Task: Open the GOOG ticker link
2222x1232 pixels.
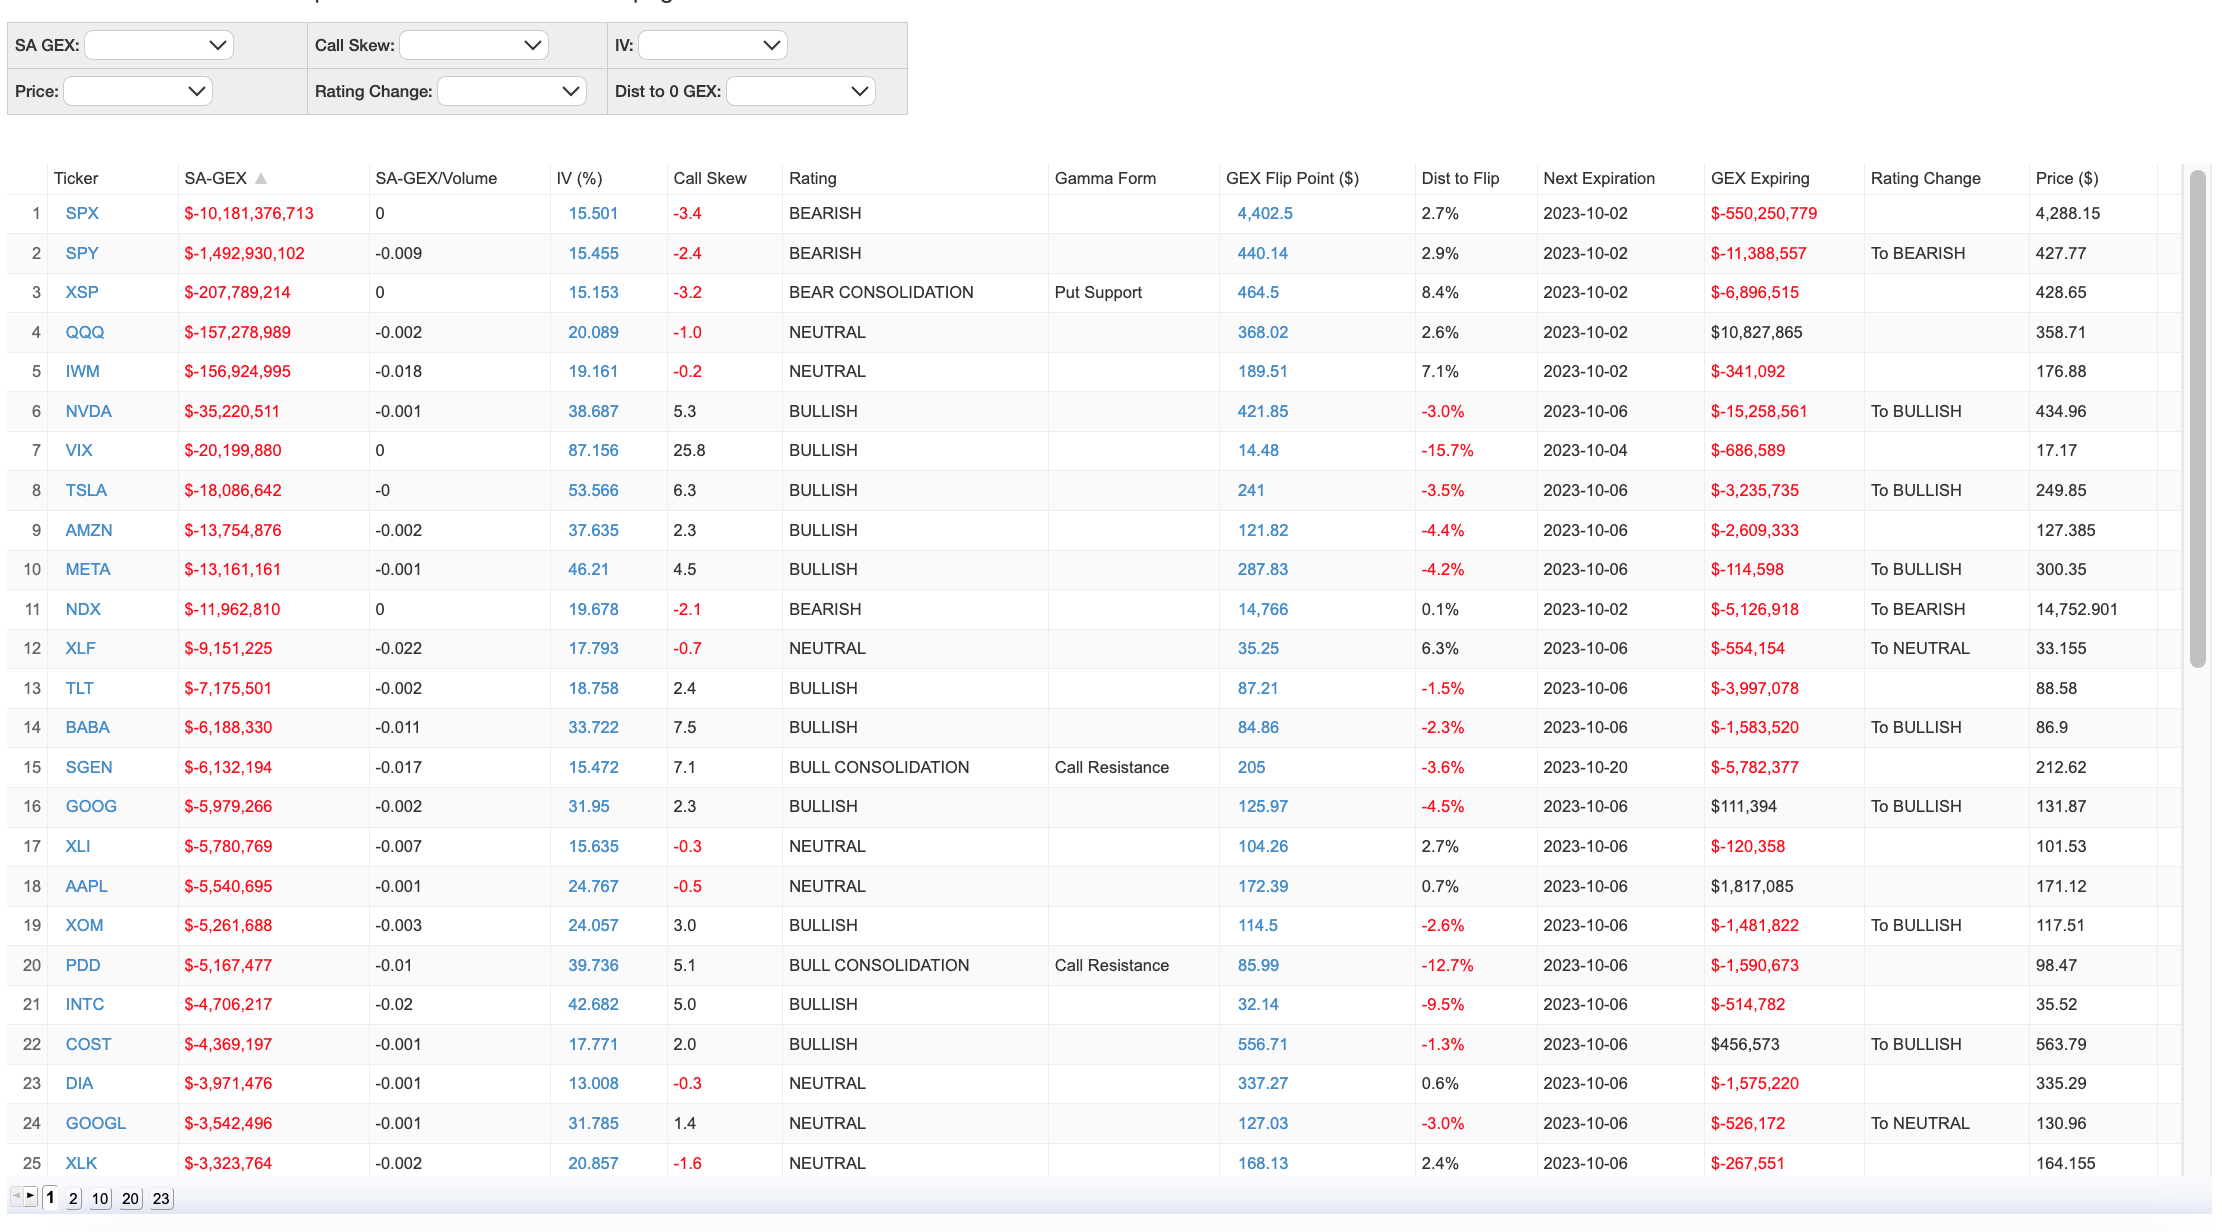Action: pyautogui.click(x=91, y=806)
